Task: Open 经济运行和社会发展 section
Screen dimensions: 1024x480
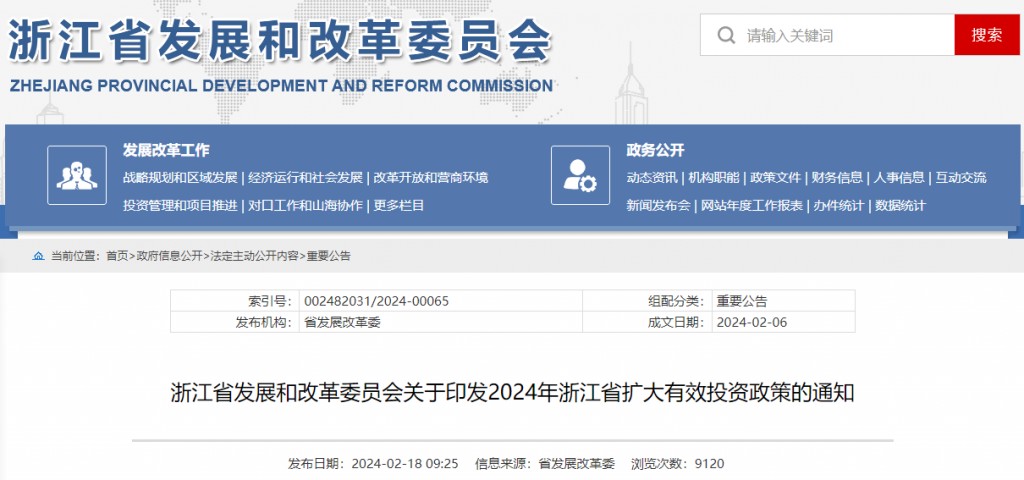Action: point(306,178)
